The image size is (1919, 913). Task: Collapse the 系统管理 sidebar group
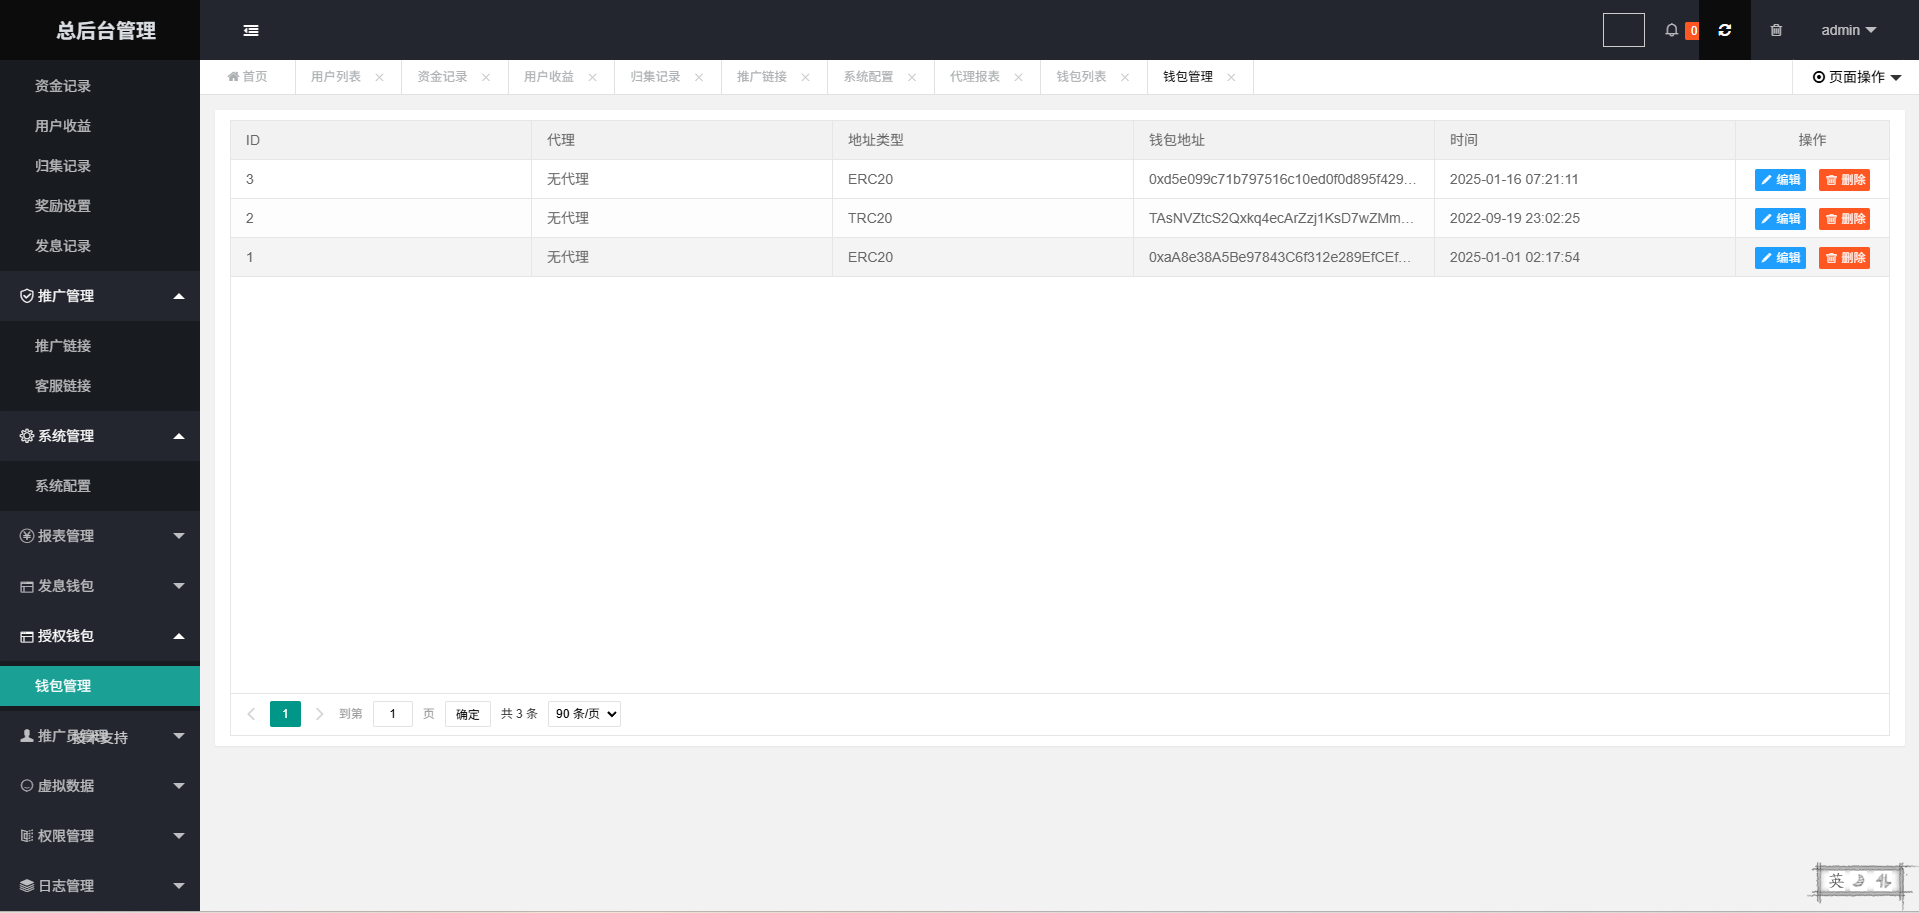coord(100,436)
